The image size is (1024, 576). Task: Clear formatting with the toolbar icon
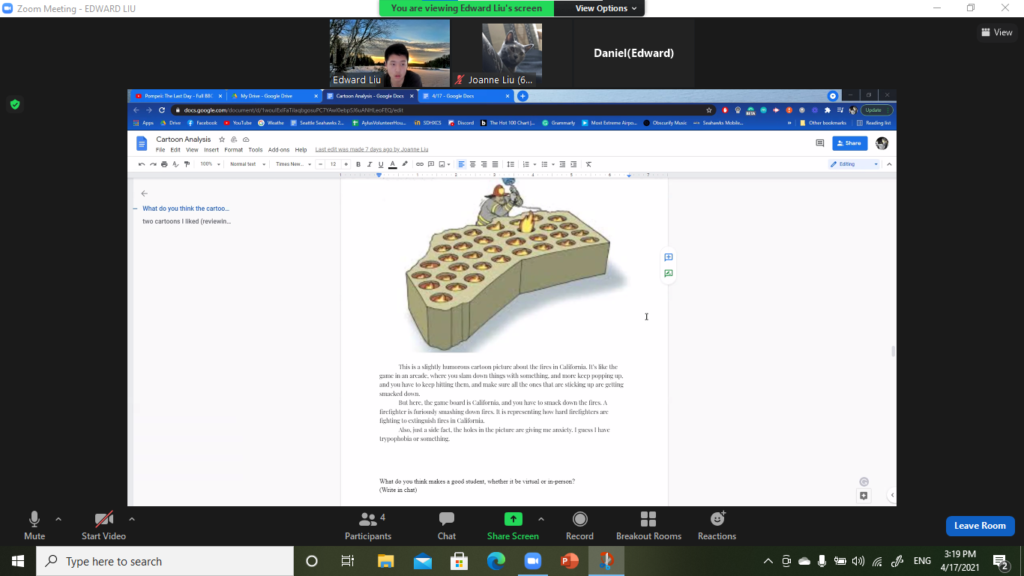coord(588,165)
